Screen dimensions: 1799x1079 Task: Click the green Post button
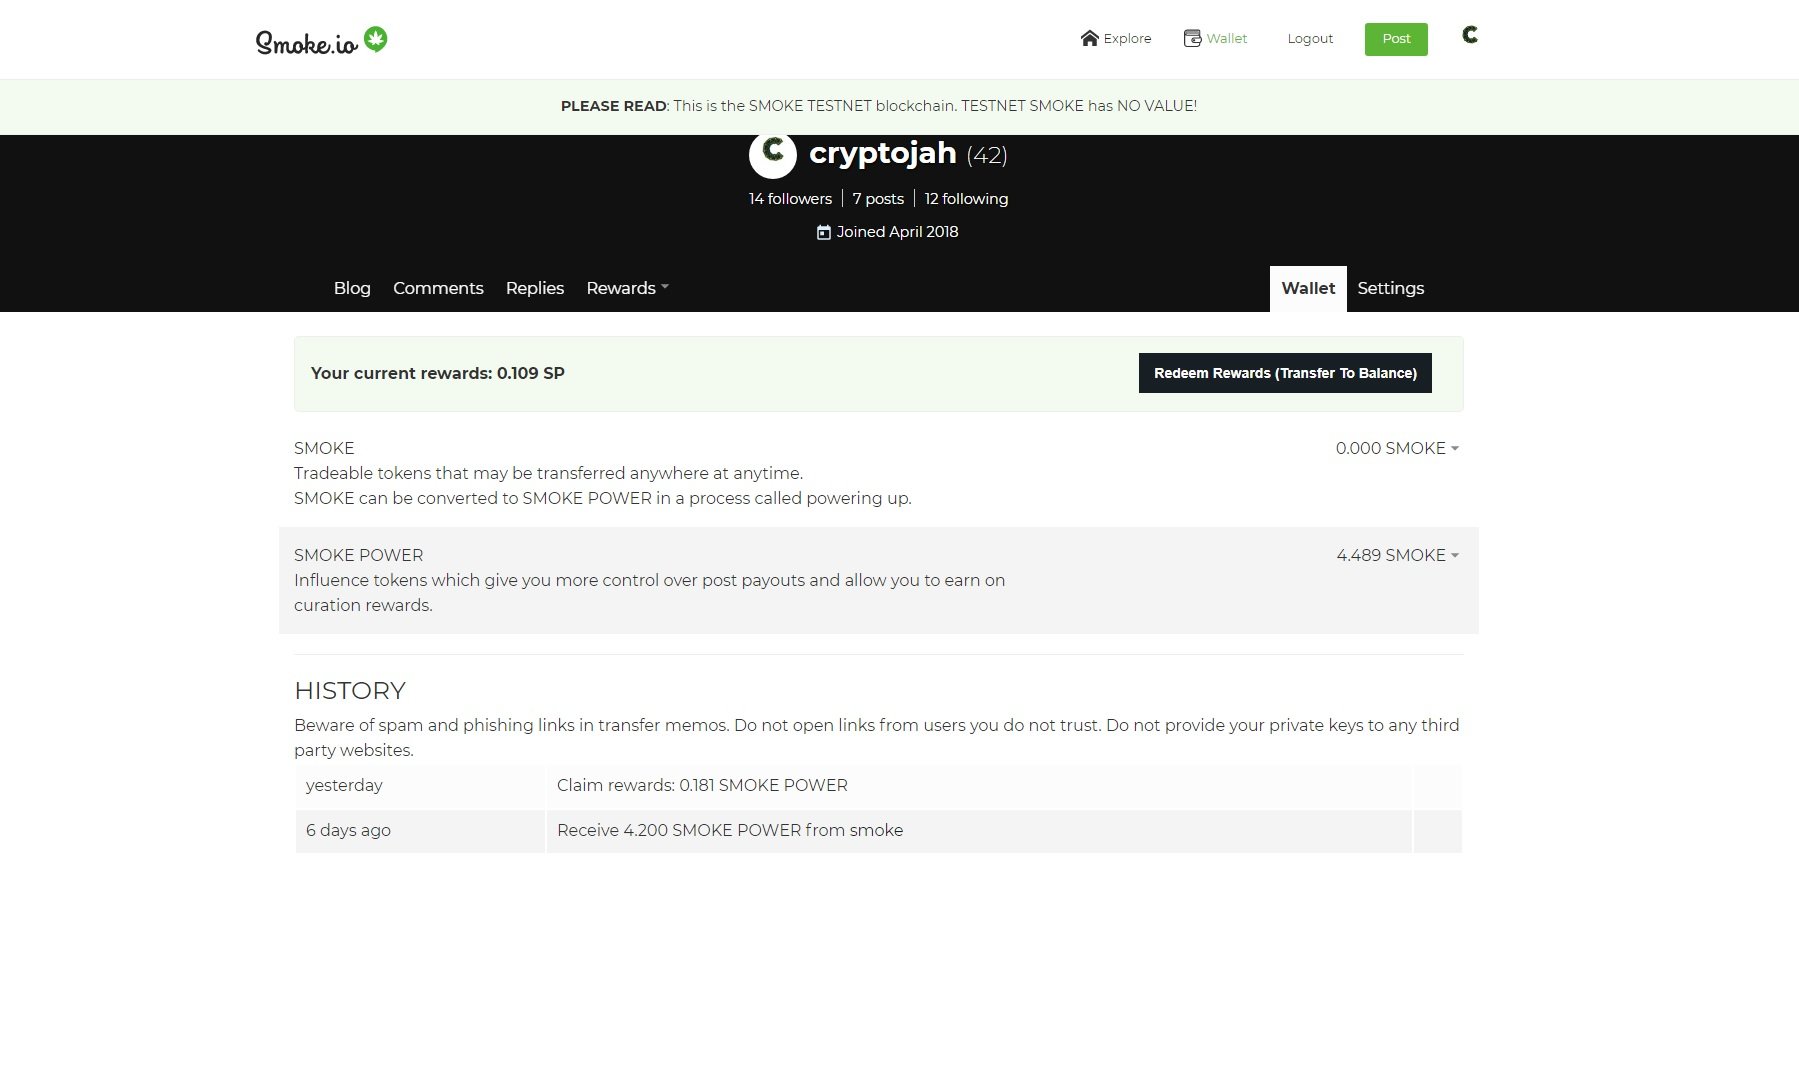coord(1396,39)
